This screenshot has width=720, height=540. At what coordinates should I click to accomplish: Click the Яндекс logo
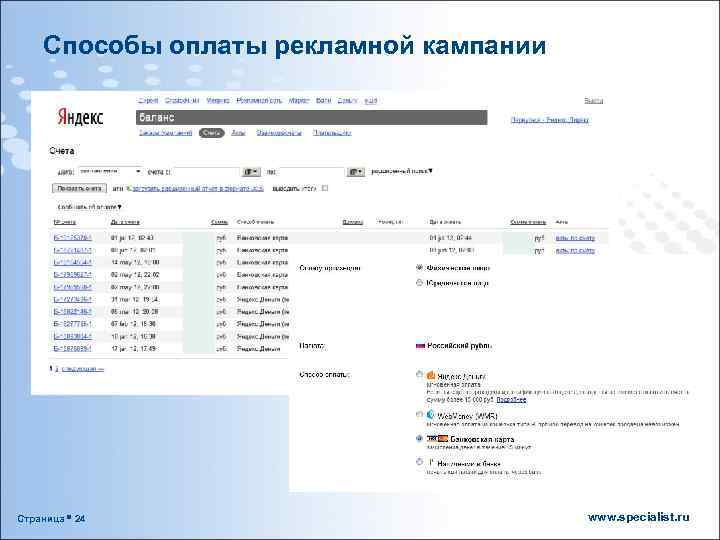(x=80, y=117)
